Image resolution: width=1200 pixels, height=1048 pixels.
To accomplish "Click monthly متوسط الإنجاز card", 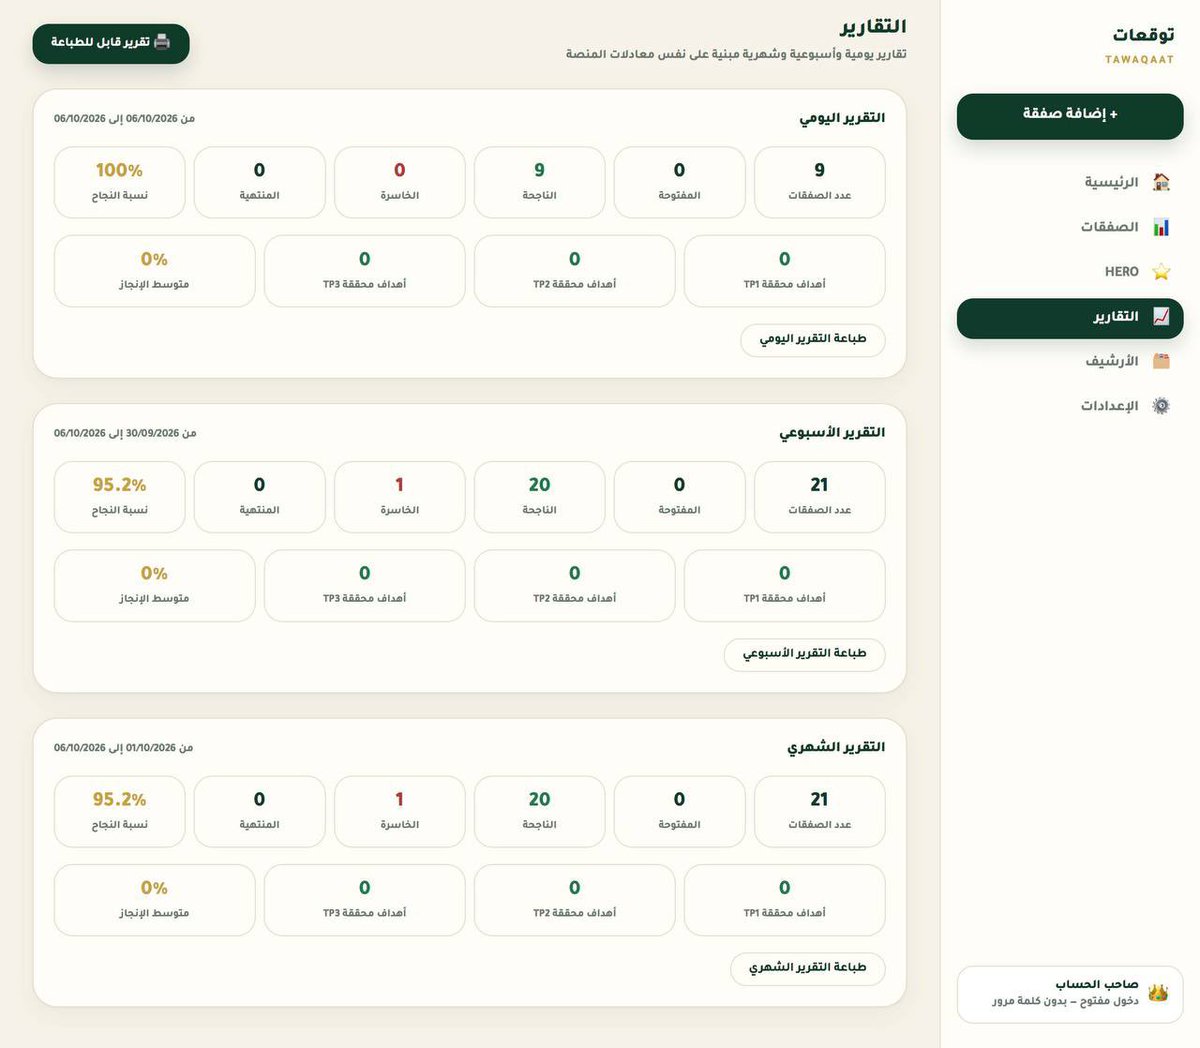I will [154, 900].
